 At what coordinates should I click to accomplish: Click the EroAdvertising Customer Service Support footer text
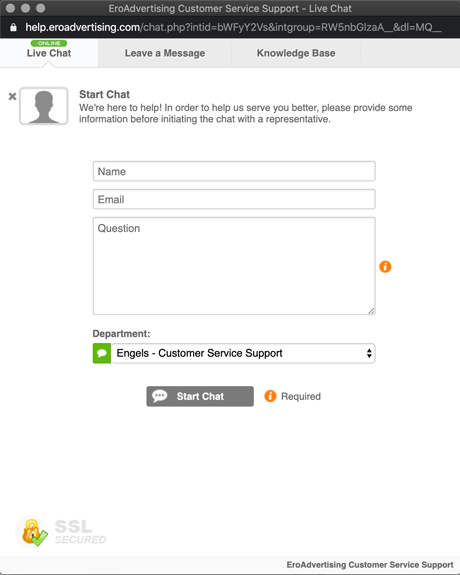tap(370, 564)
